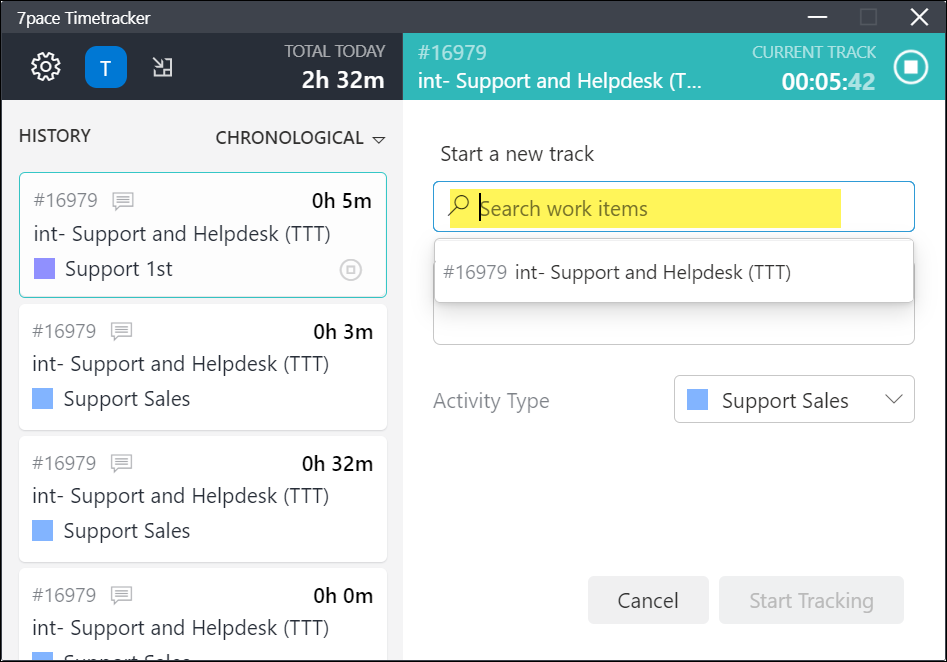Image resolution: width=947 pixels, height=662 pixels.
Task: Click the Start a new track heading
Action: pyautogui.click(x=517, y=154)
